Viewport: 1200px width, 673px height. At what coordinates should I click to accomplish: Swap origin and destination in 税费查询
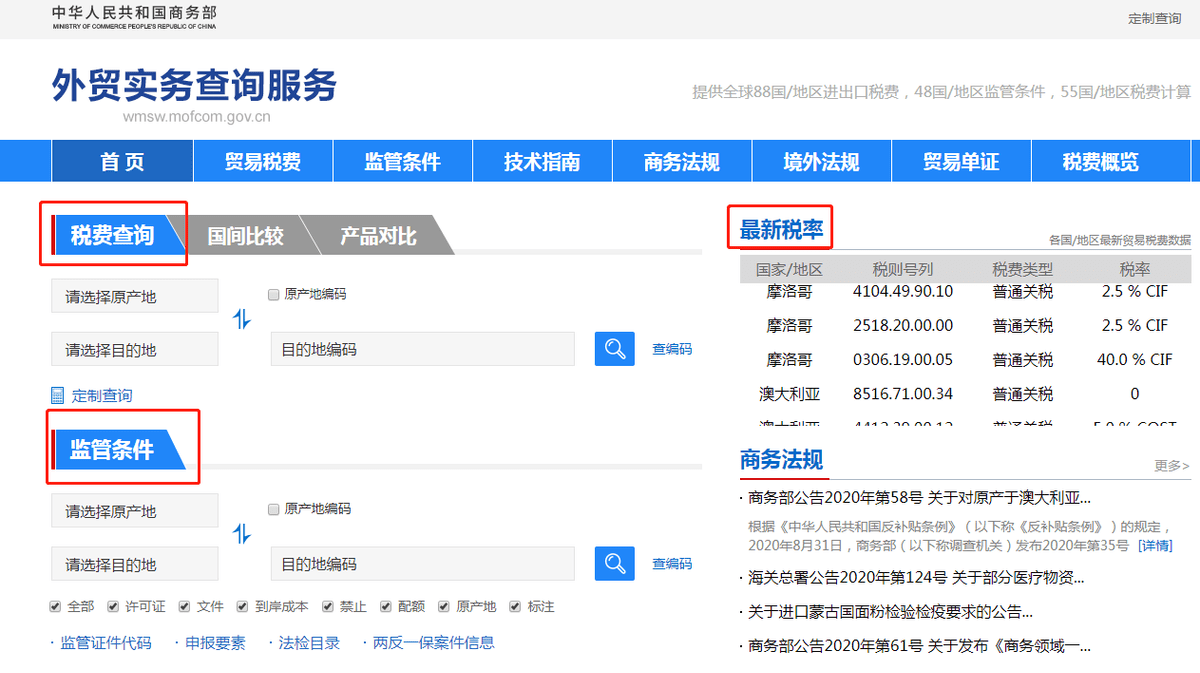(x=242, y=320)
